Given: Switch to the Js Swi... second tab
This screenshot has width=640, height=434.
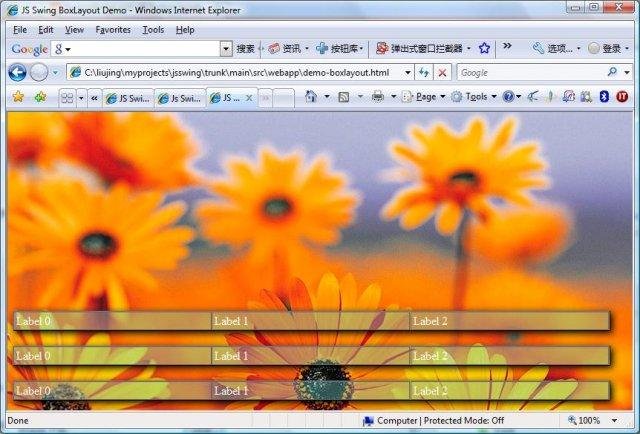Looking at the screenshot, I should click(x=180, y=98).
